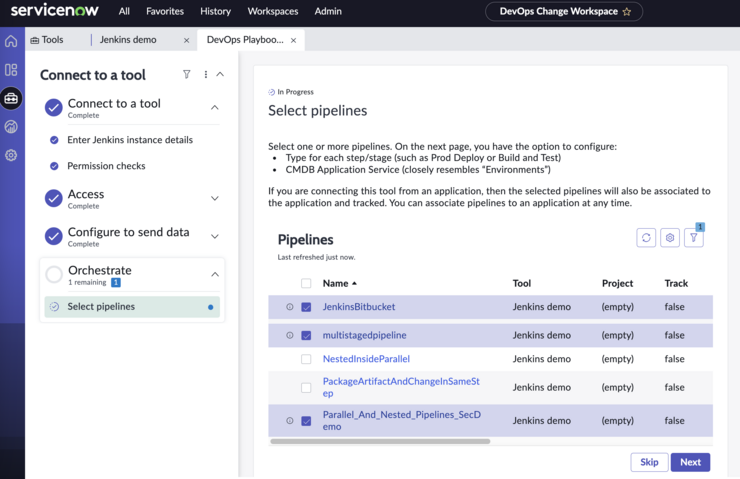The height and width of the screenshot is (479, 740).
Task: Open the Admin menu
Action: 328,11
